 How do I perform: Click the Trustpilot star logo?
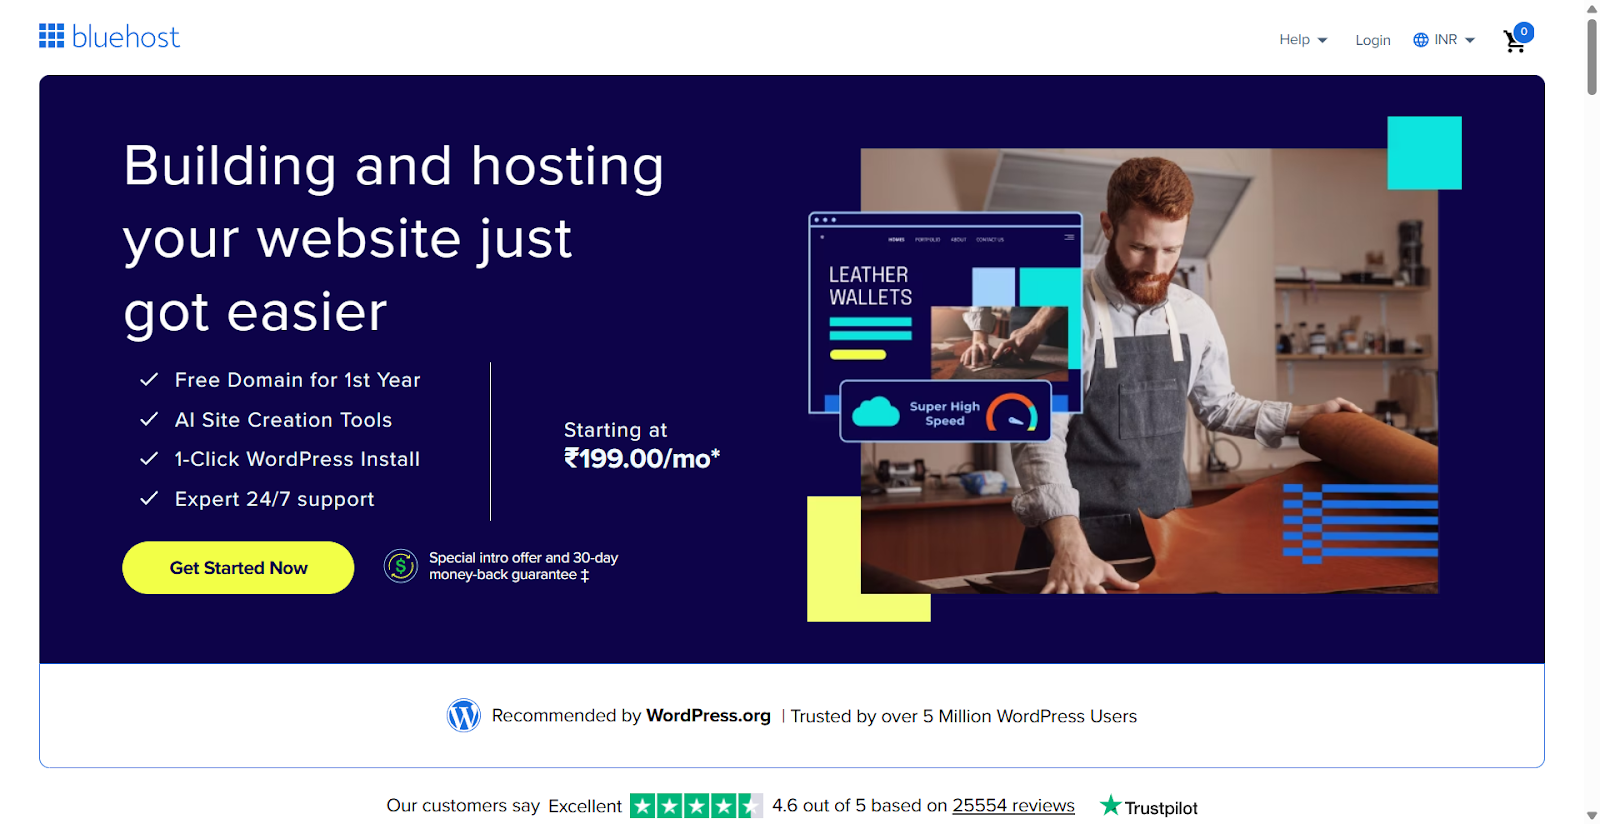pyautogui.click(x=1110, y=806)
